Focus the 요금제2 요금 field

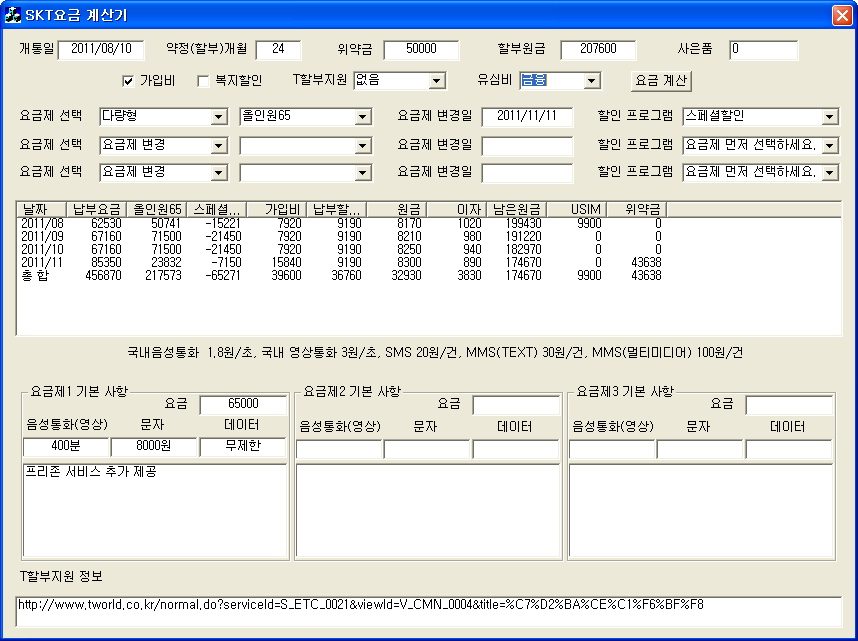click(x=516, y=406)
